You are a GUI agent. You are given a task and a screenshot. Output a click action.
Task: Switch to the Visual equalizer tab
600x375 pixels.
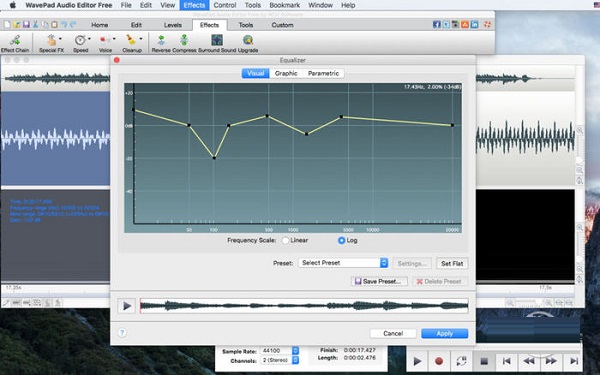tap(255, 73)
